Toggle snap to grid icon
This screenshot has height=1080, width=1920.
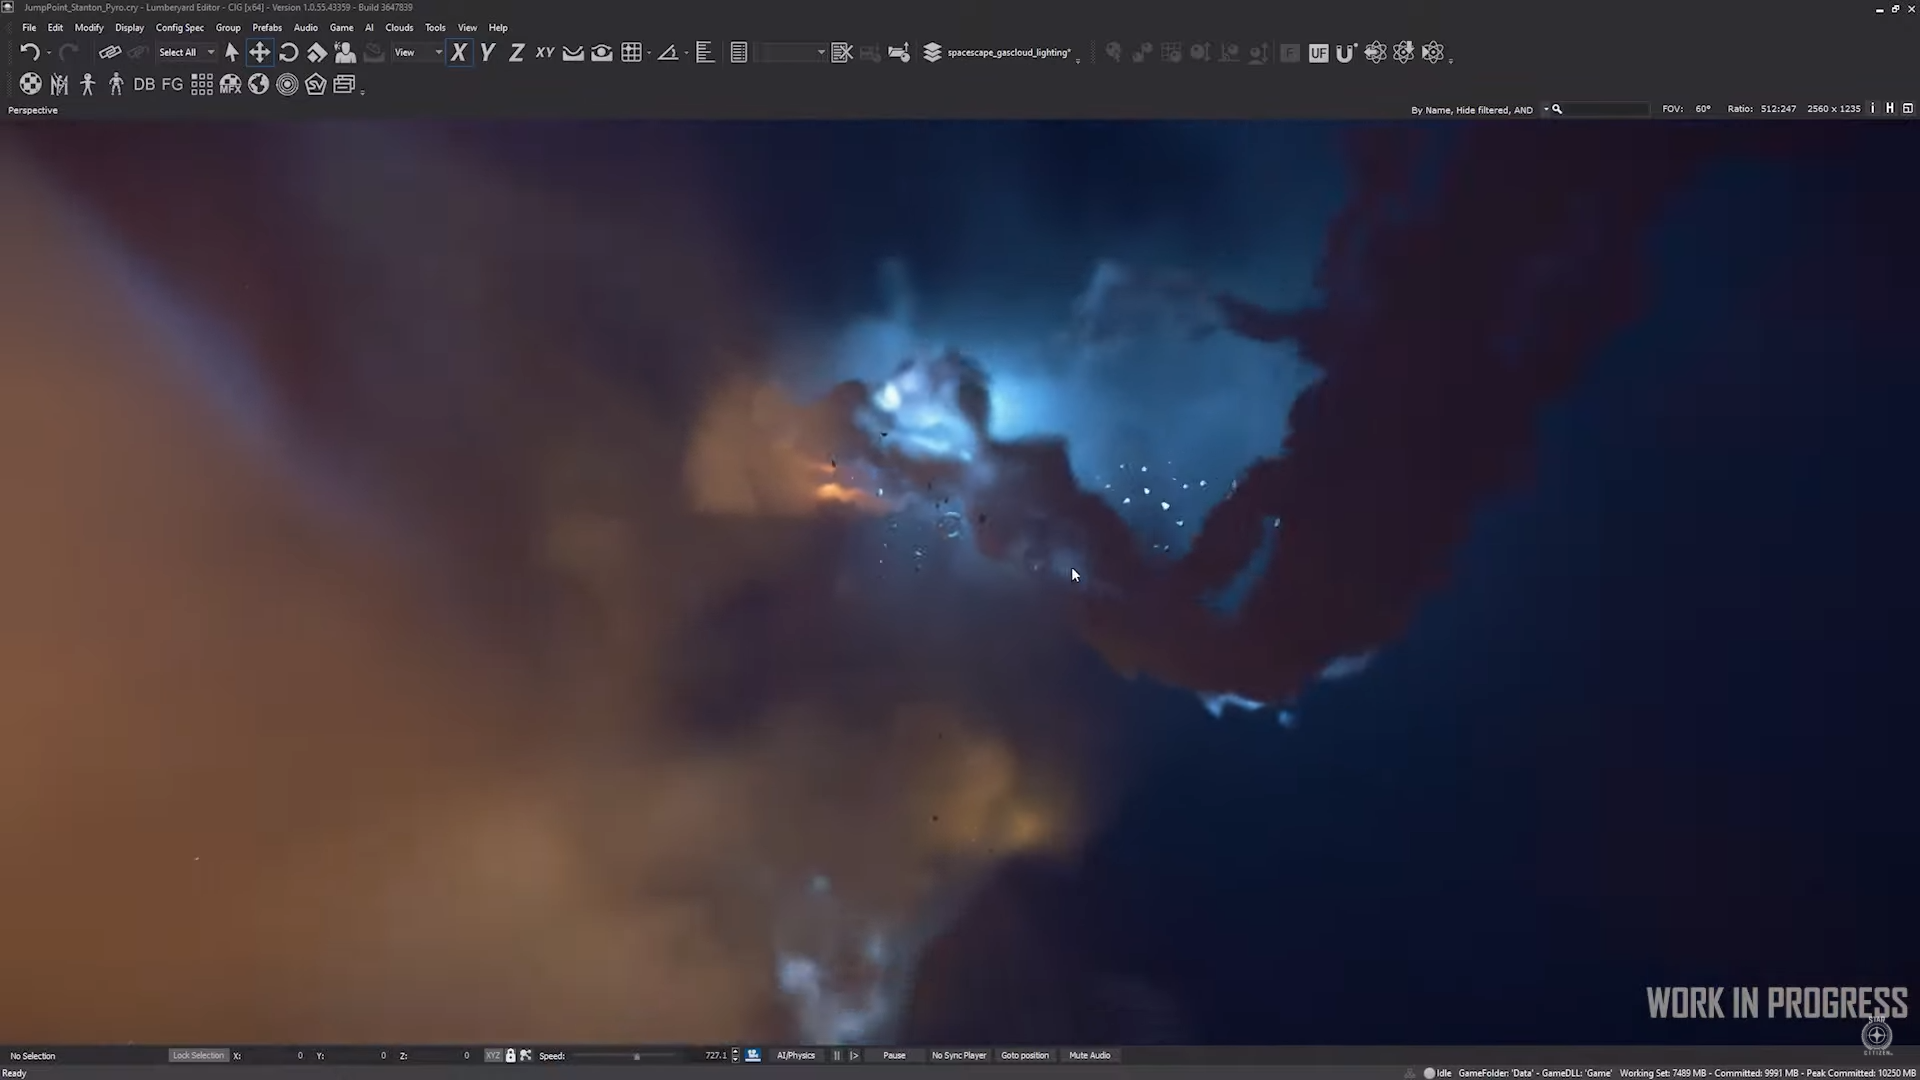(631, 52)
